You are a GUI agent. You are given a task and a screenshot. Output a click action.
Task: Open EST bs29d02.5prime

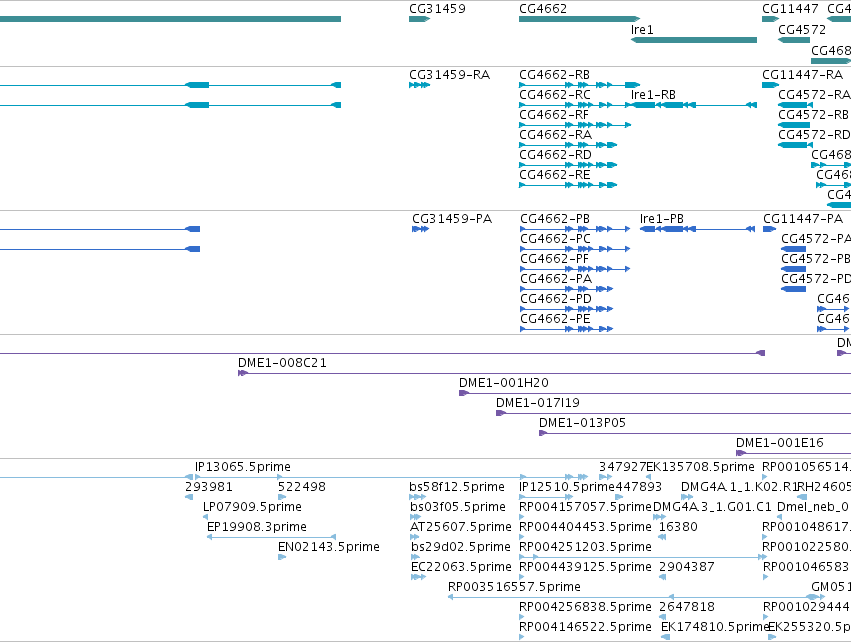(x=461, y=548)
